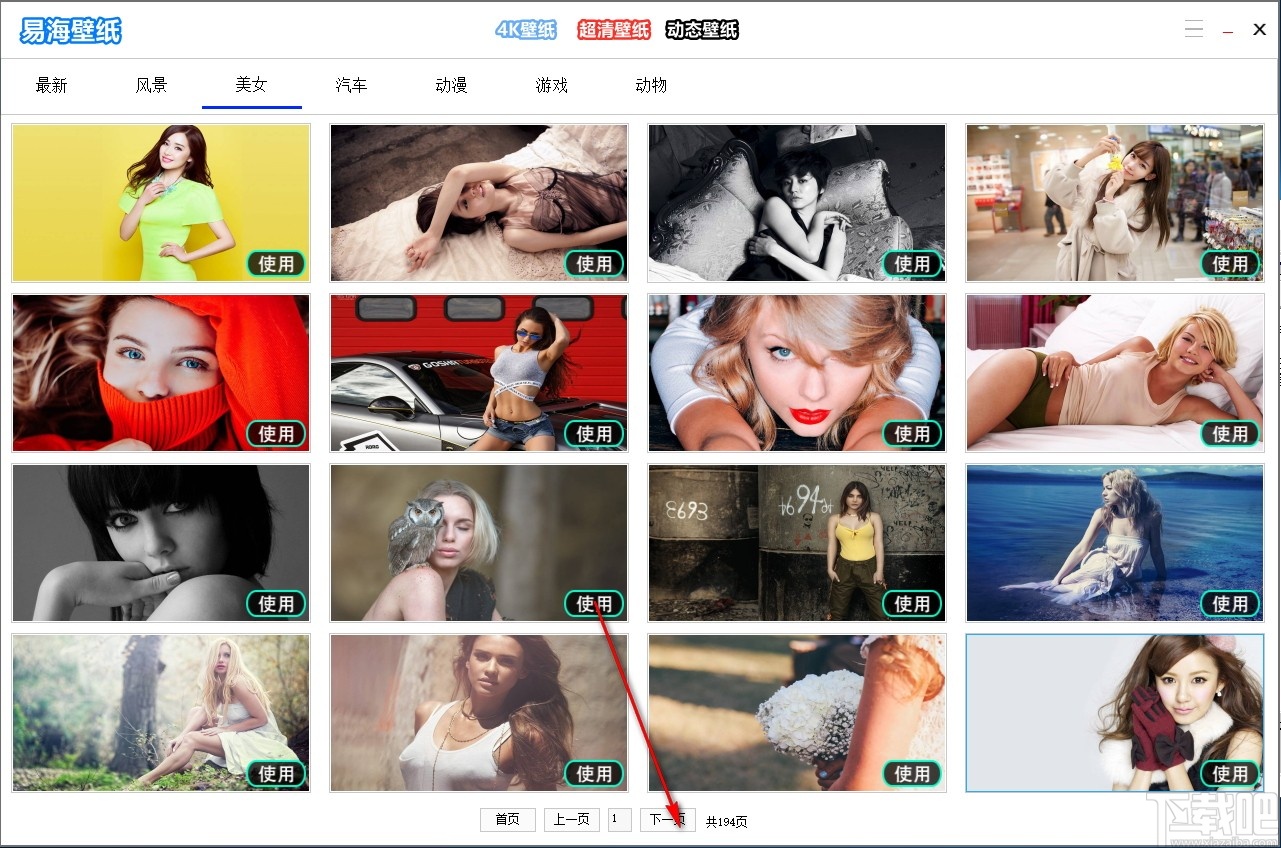Click the thumbnail of girl with red gloves
Viewport: 1281px width, 848px height.
tap(1114, 712)
